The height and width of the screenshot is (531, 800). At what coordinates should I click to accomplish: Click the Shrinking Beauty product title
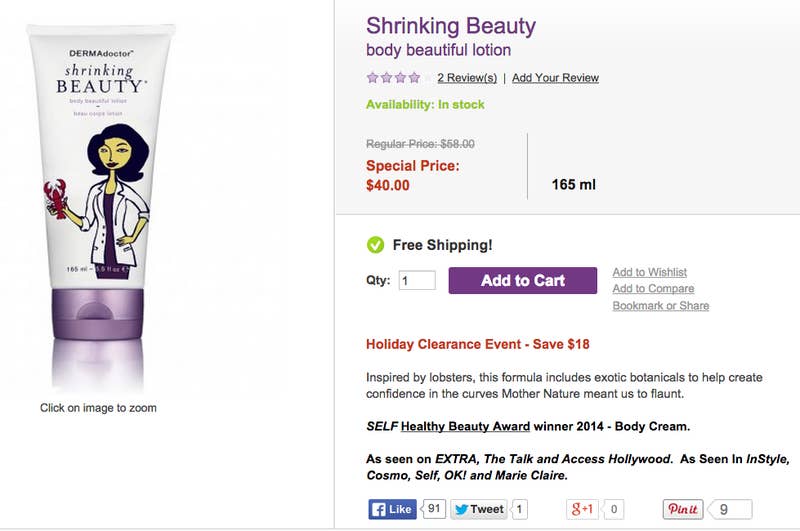450,26
